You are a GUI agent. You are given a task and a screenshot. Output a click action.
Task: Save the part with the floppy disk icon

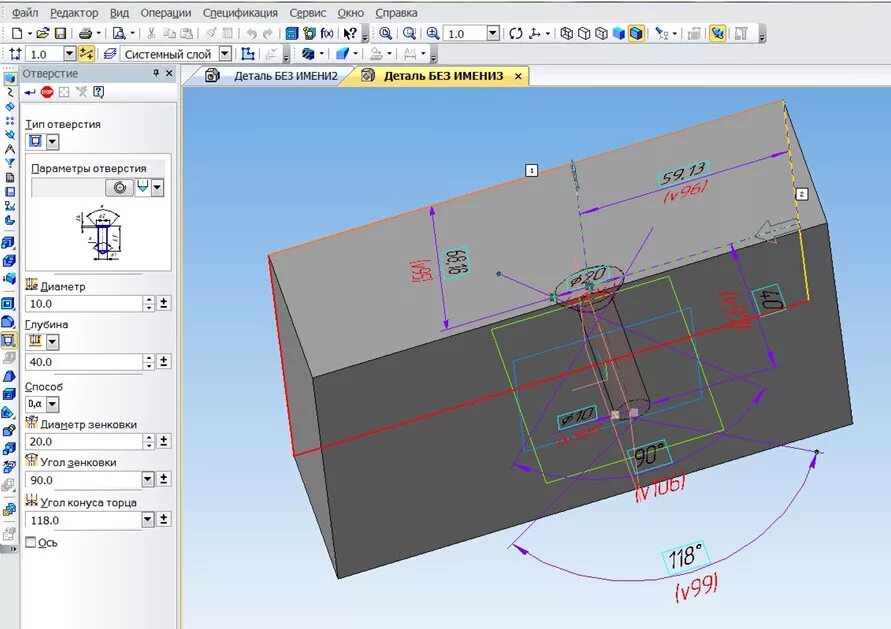point(60,34)
